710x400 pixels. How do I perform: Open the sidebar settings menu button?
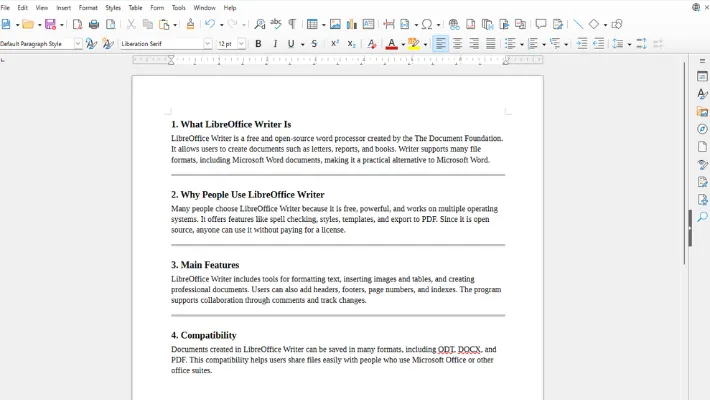[x=702, y=61]
